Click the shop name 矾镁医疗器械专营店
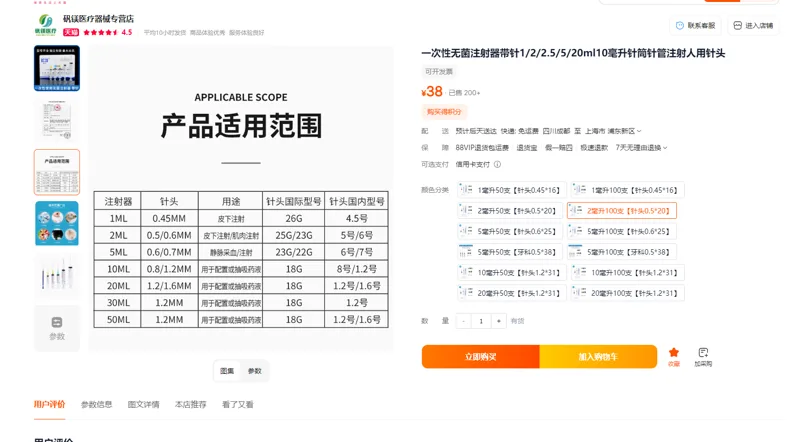Screen dimensions: 800x442 98,19
